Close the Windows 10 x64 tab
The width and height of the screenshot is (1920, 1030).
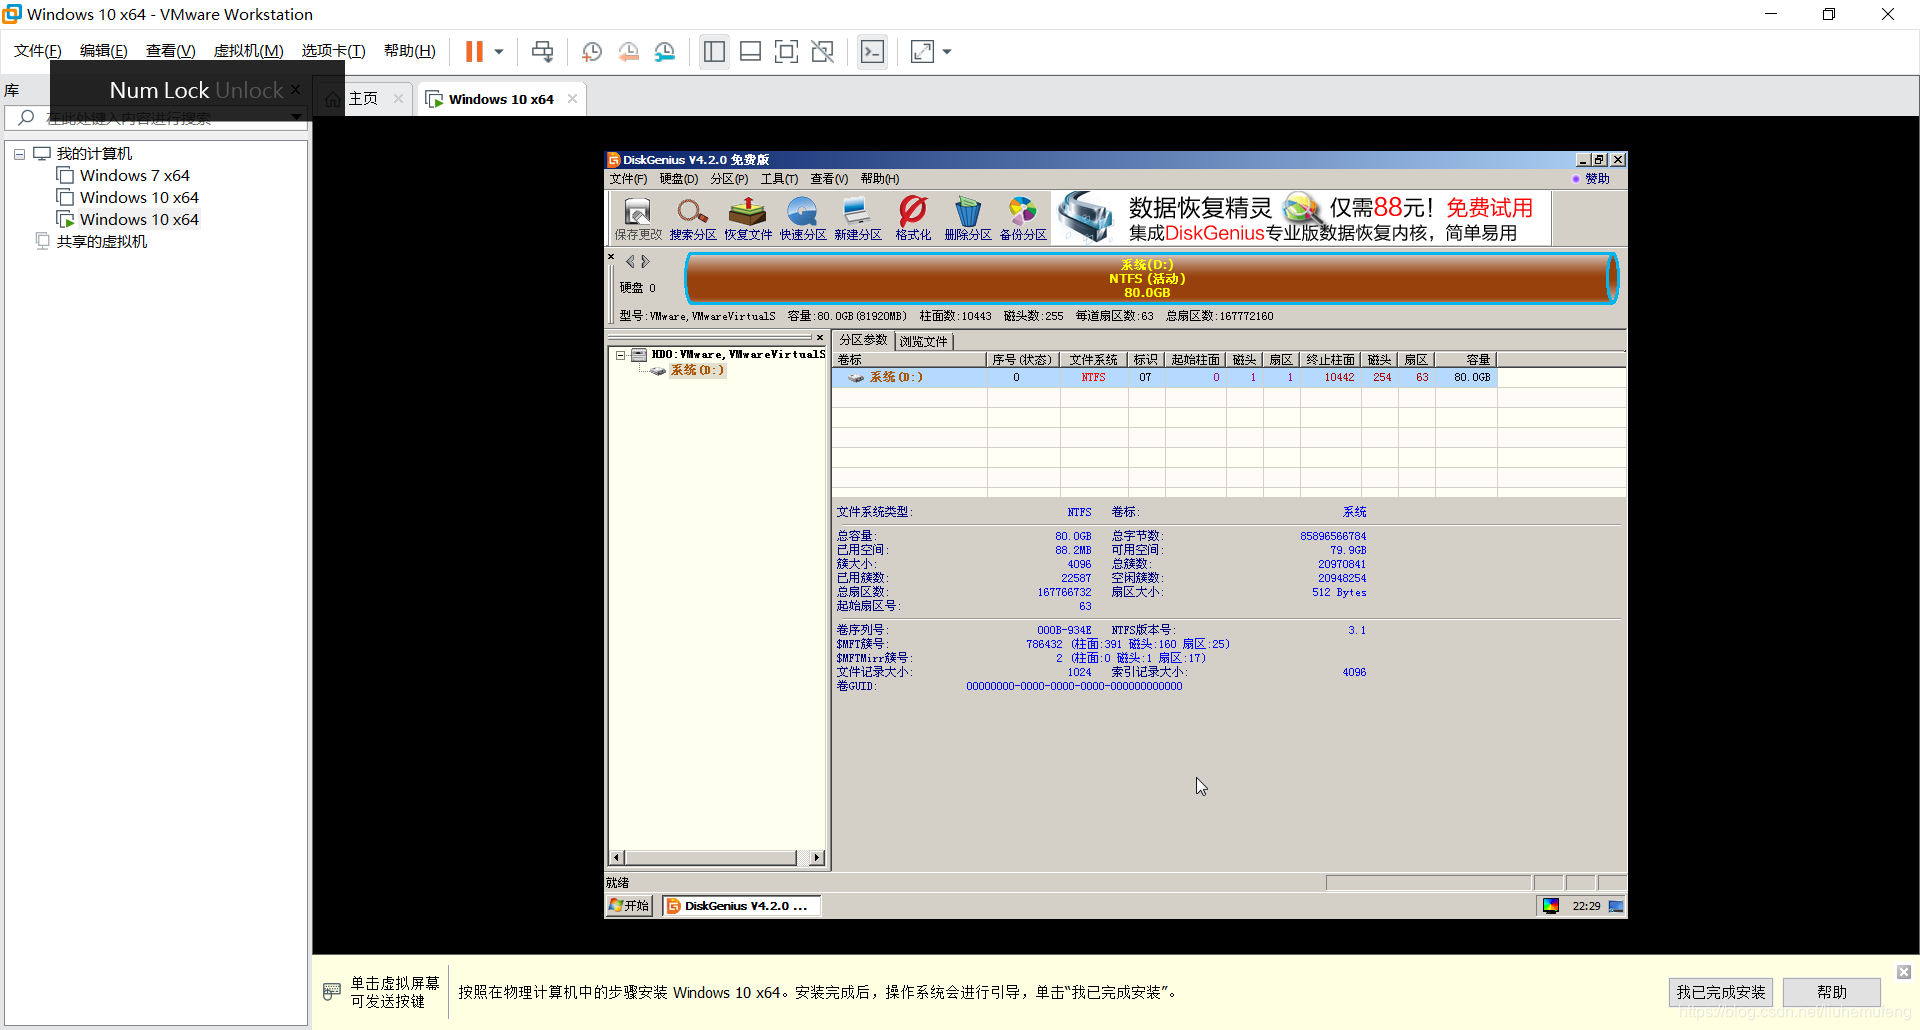[x=572, y=98]
